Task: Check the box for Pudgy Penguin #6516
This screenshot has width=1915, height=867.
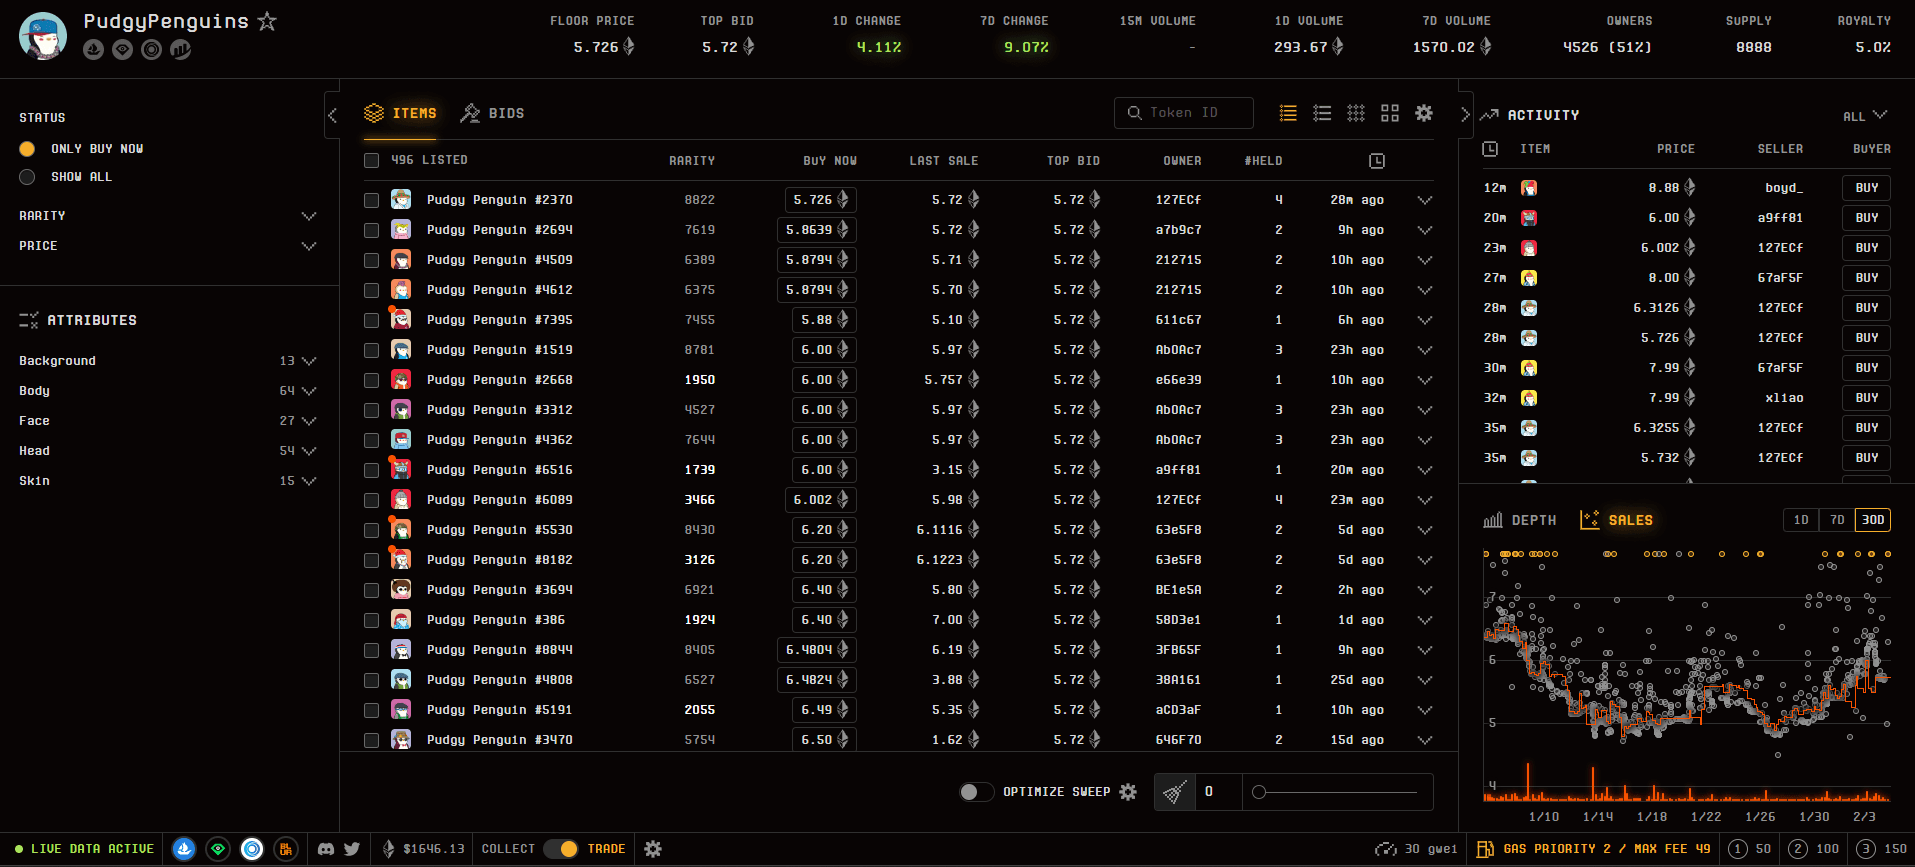Action: pos(371,470)
